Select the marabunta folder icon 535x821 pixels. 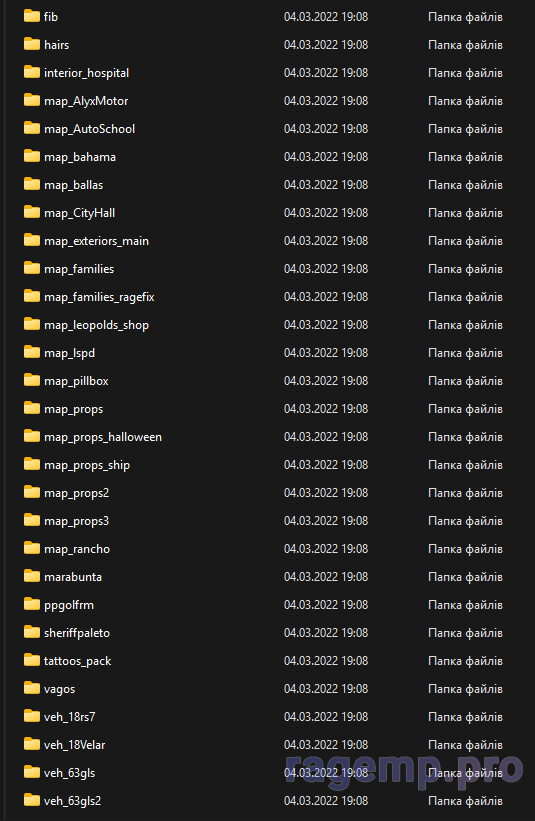pyautogui.click(x=32, y=576)
